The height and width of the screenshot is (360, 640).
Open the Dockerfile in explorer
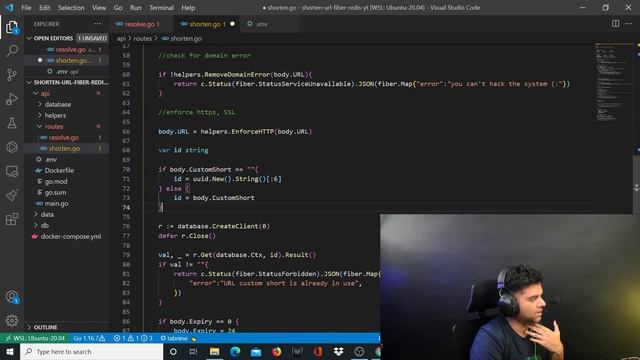pyautogui.click(x=67, y=171)
